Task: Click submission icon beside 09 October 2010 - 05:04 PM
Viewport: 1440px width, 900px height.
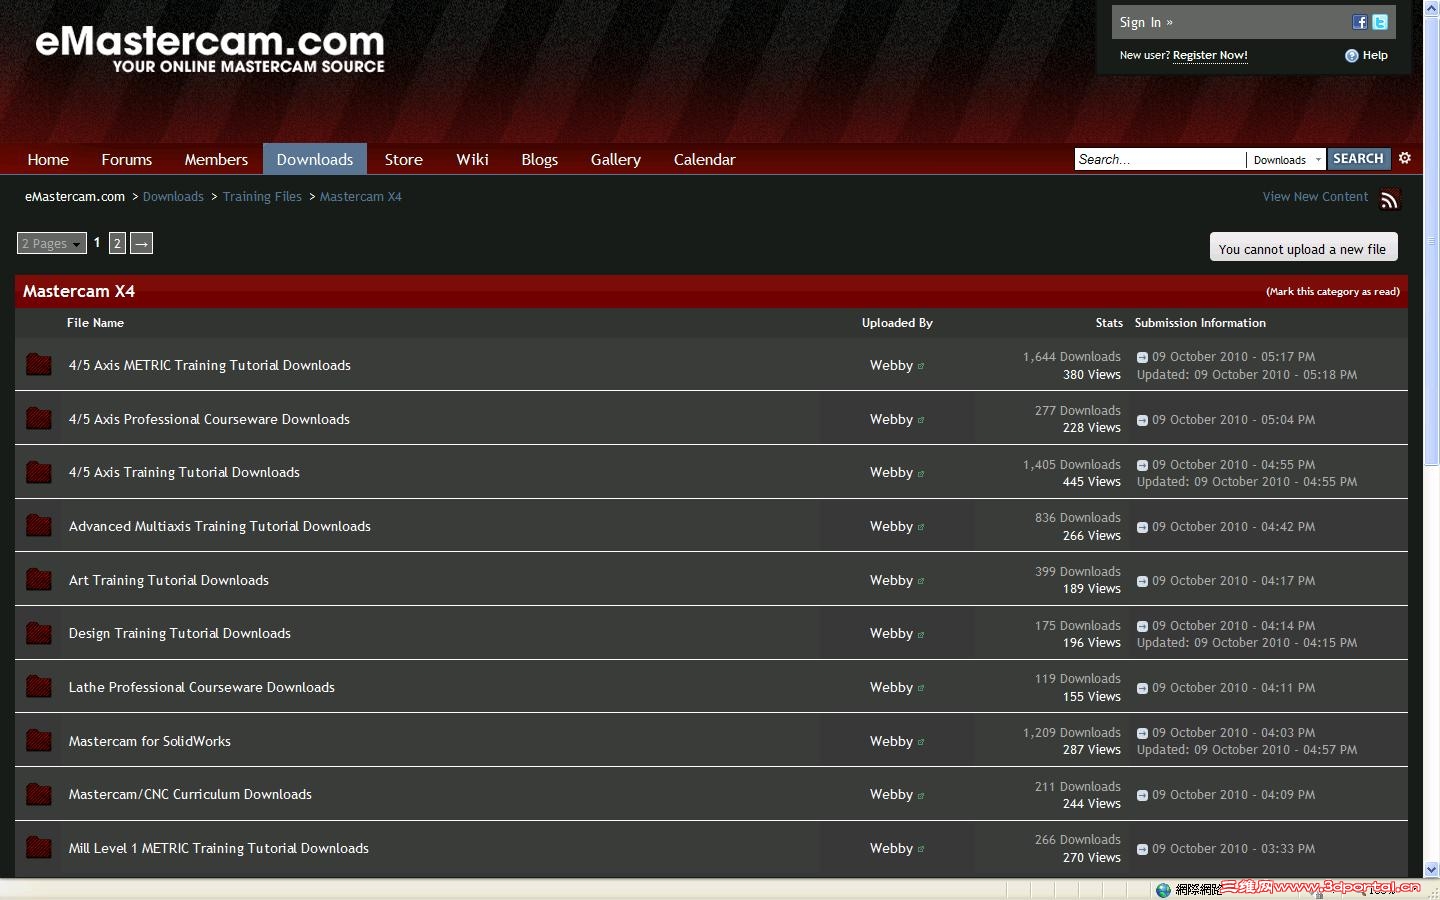Action: 1142,420
